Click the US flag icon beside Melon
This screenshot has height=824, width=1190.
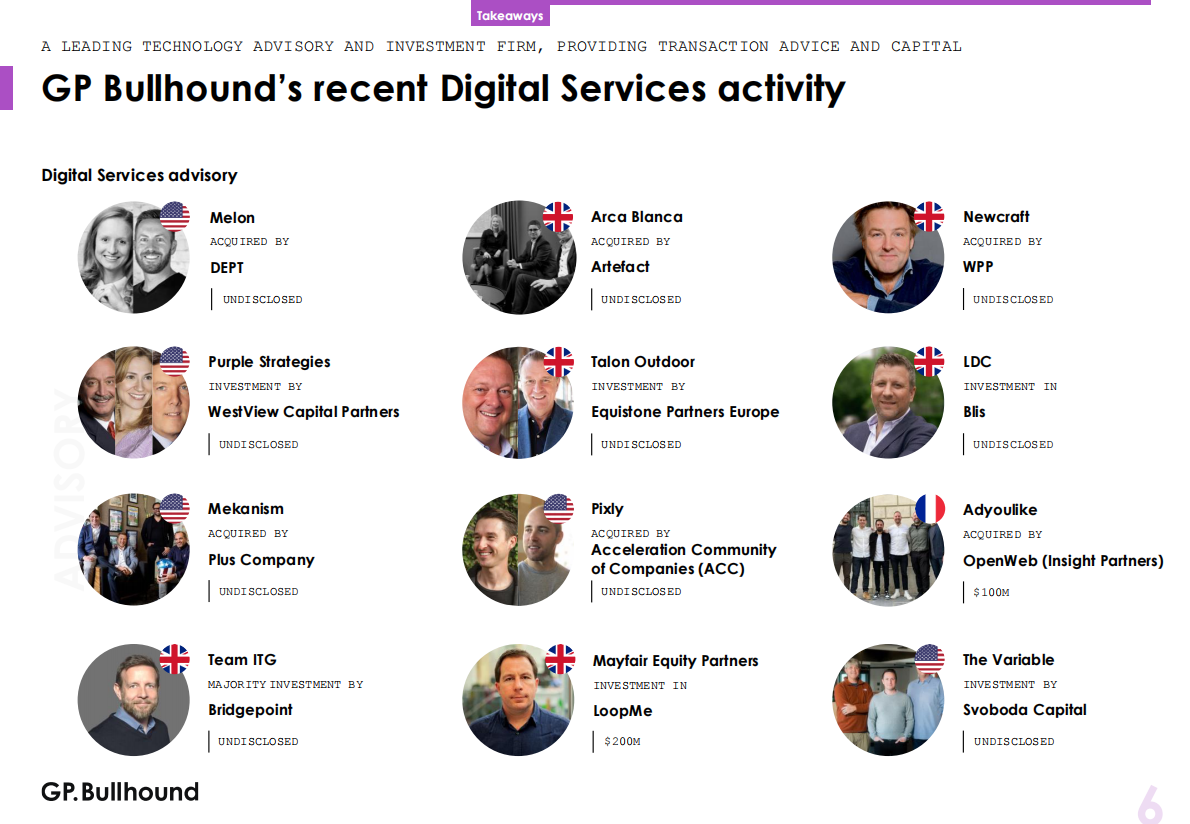[x=175, y=217]
